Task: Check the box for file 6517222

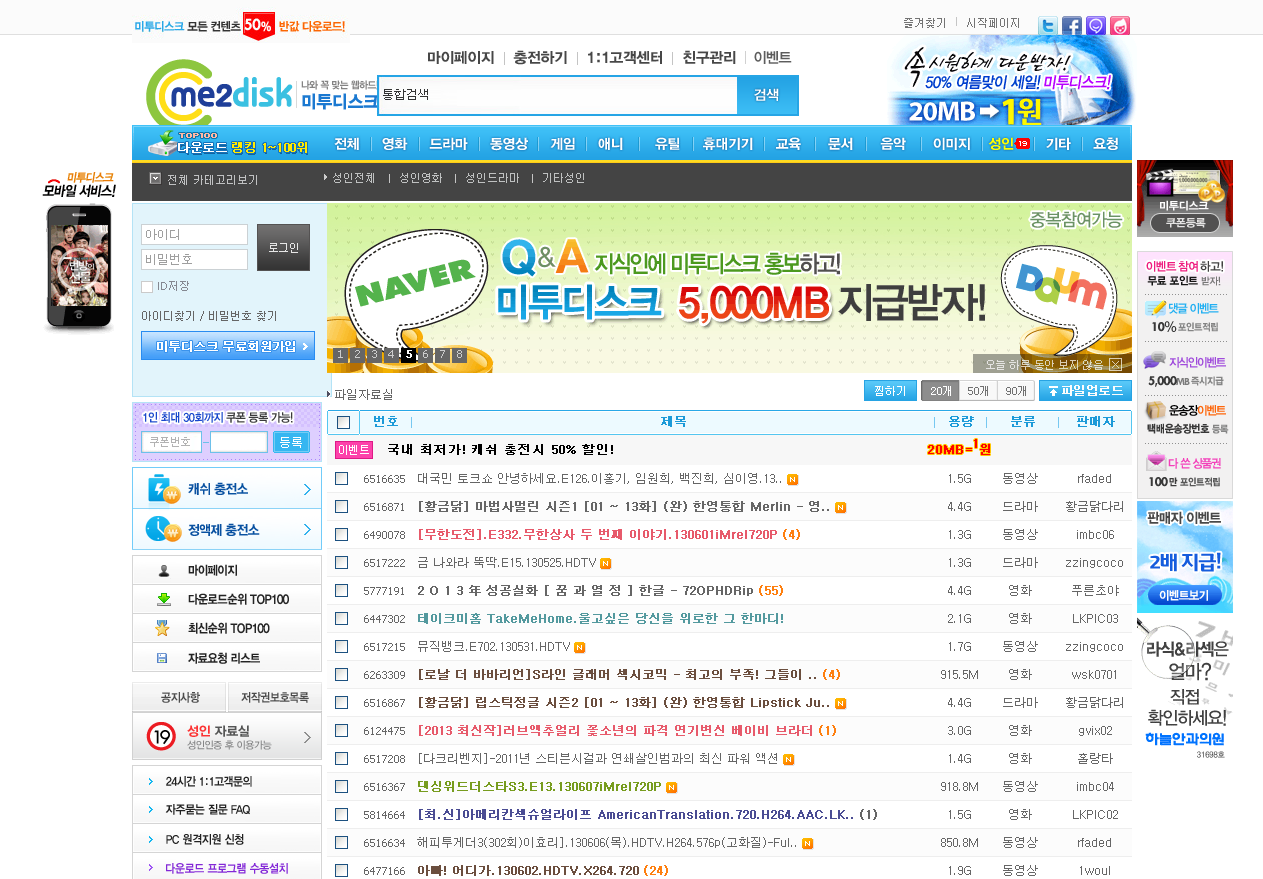Action: (x=341, y=563)
